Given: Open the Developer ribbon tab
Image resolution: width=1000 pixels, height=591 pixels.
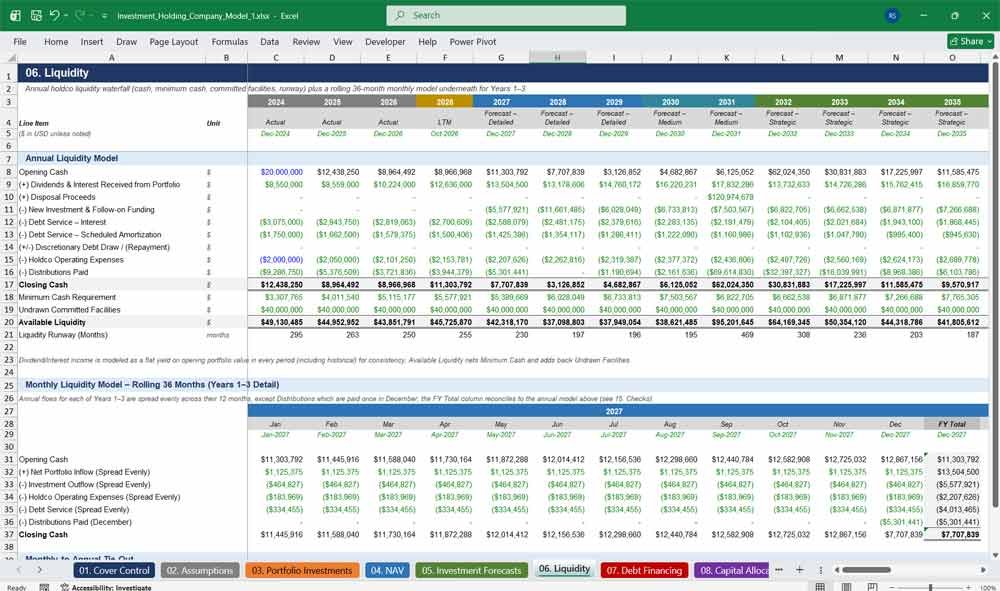Looking at the screenshot, I should 385,41.
